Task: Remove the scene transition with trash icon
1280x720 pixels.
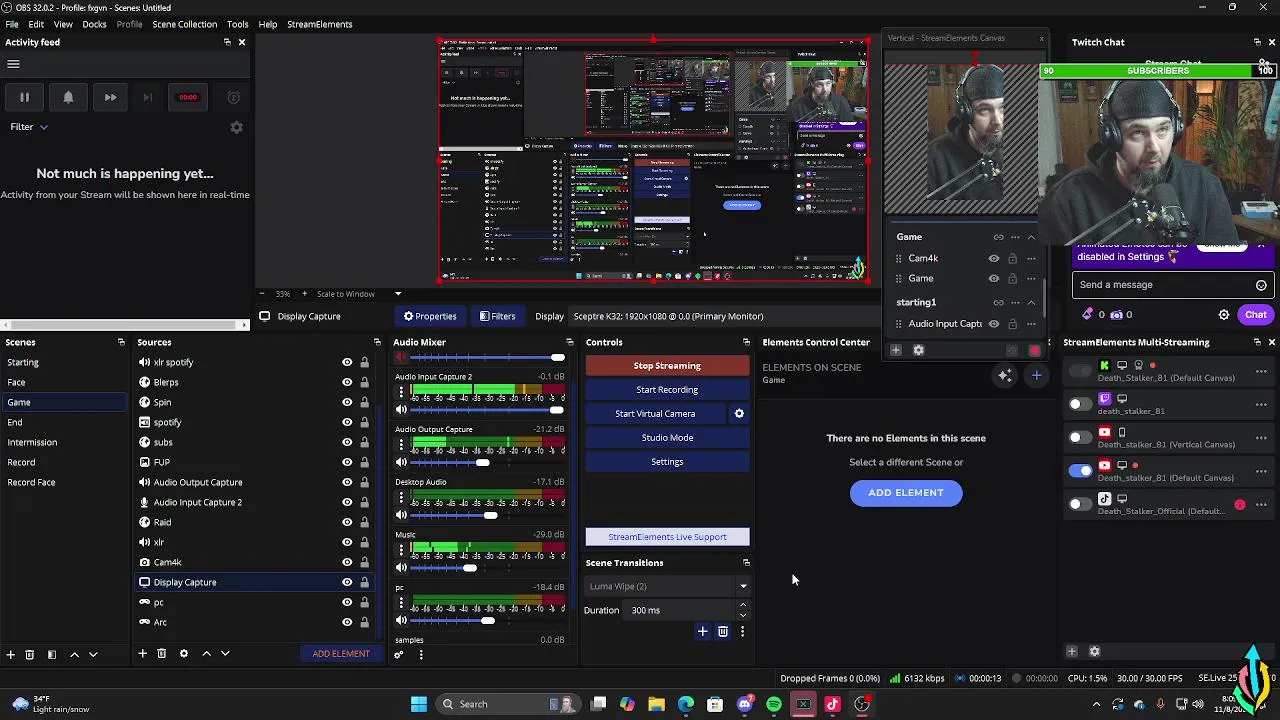Action: pyautogui.click(x=722, y=632)
